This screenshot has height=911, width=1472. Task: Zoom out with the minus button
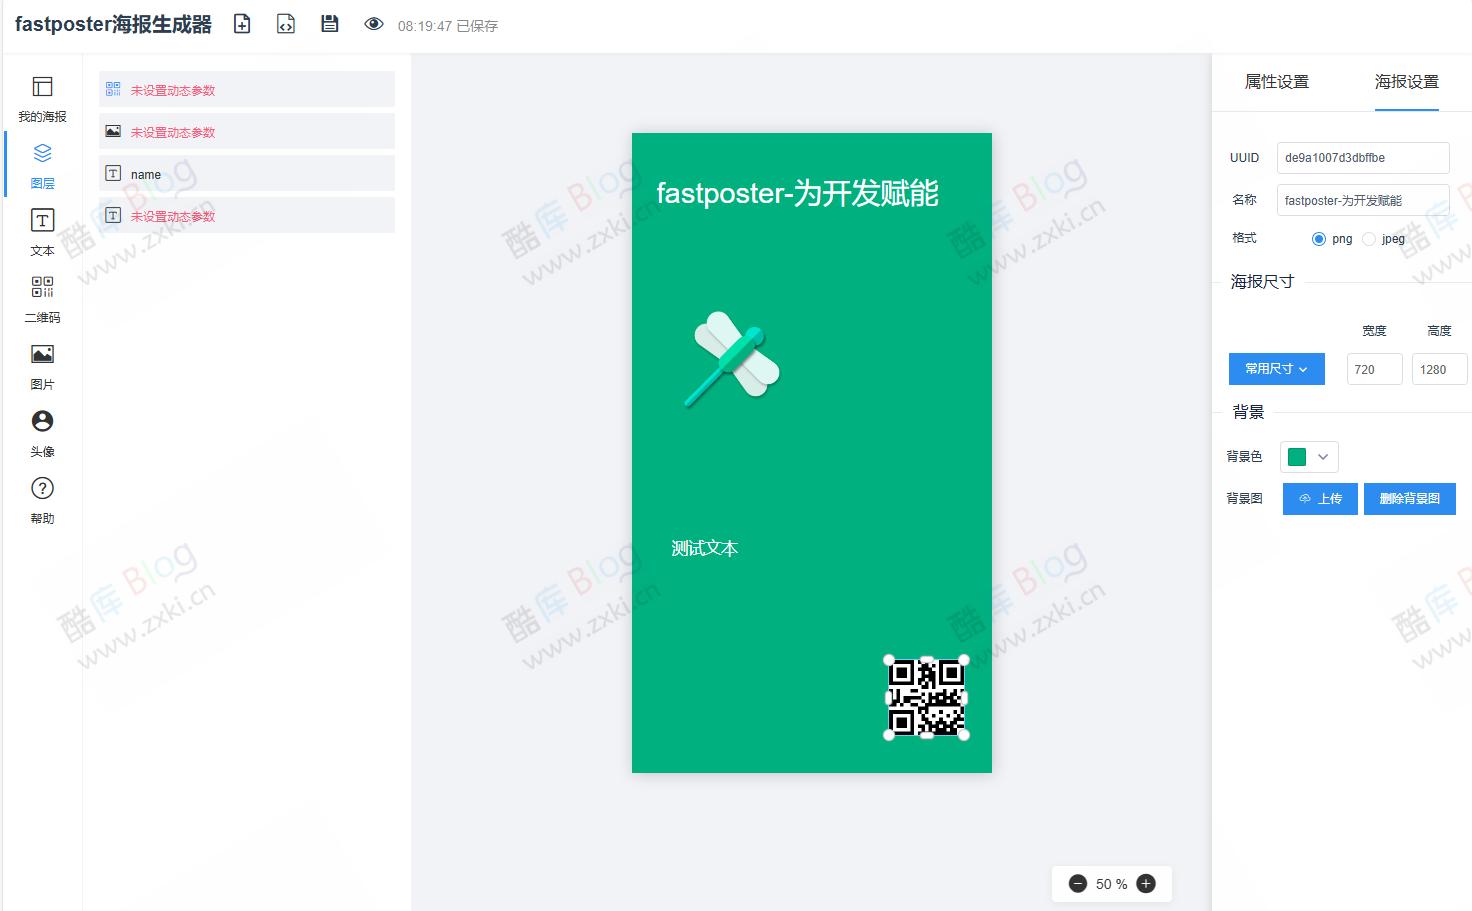(1078, 884)
